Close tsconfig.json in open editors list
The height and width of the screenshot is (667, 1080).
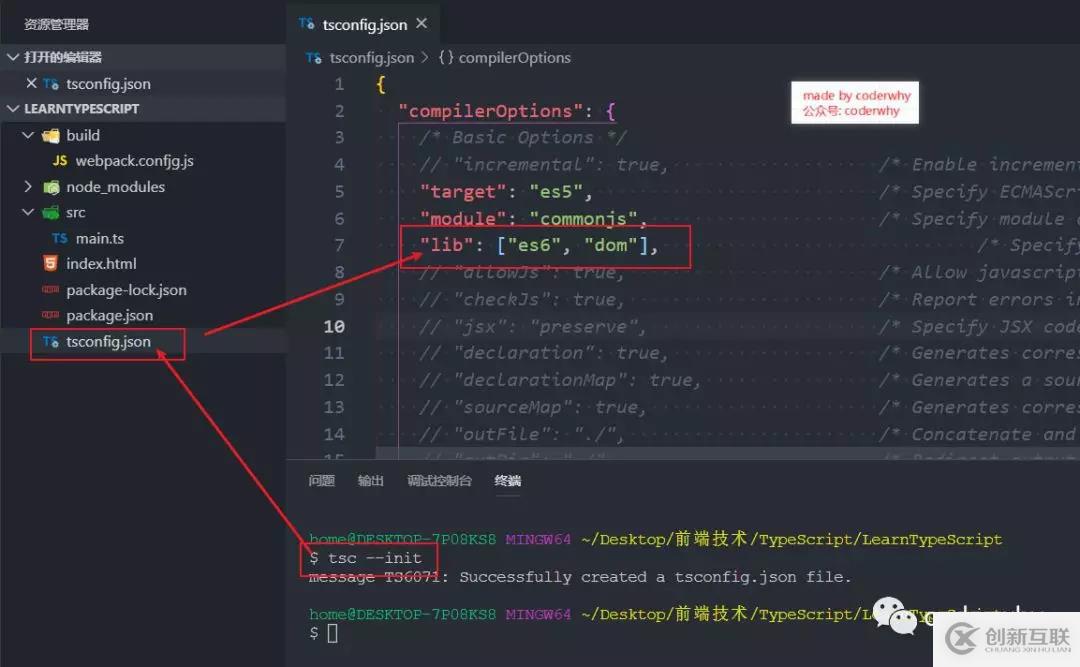click(x=31, y=83)
